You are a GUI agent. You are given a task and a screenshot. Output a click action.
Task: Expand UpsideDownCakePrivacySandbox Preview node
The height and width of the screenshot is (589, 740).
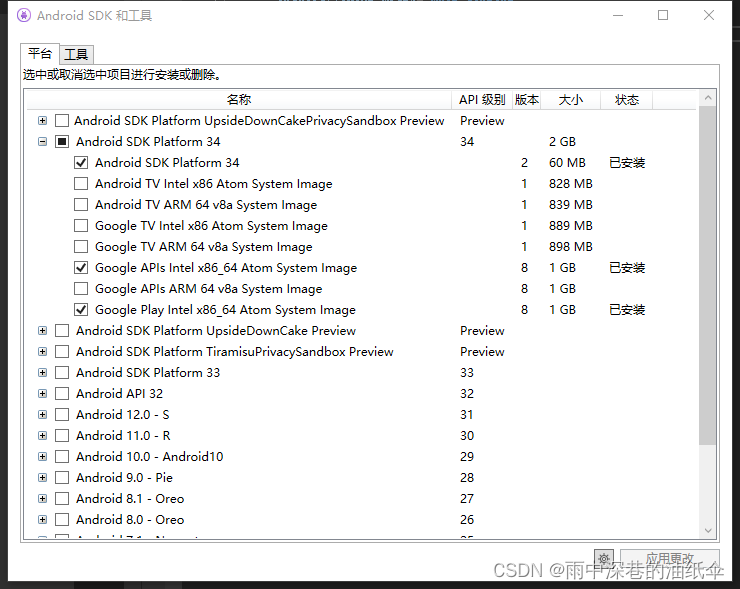click(x=42, y=121)
